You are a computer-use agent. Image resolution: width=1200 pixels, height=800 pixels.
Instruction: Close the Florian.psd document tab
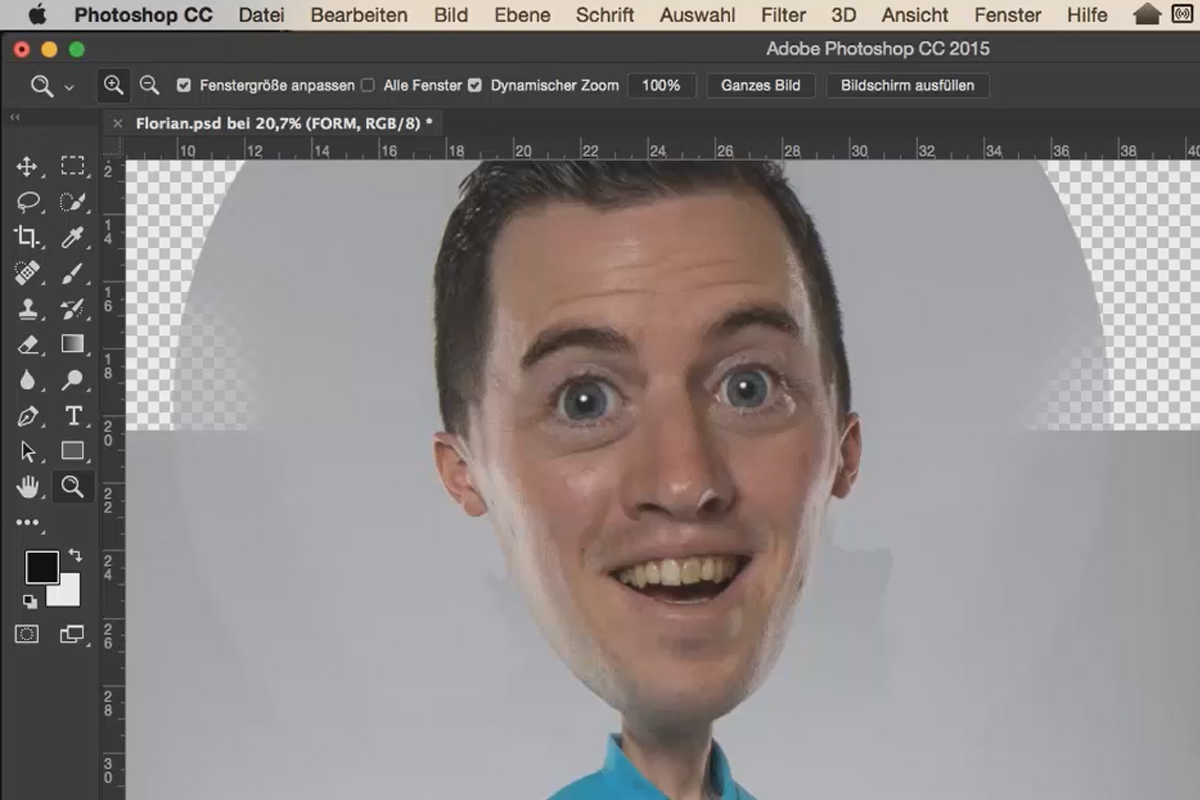(x=117, y=123)
